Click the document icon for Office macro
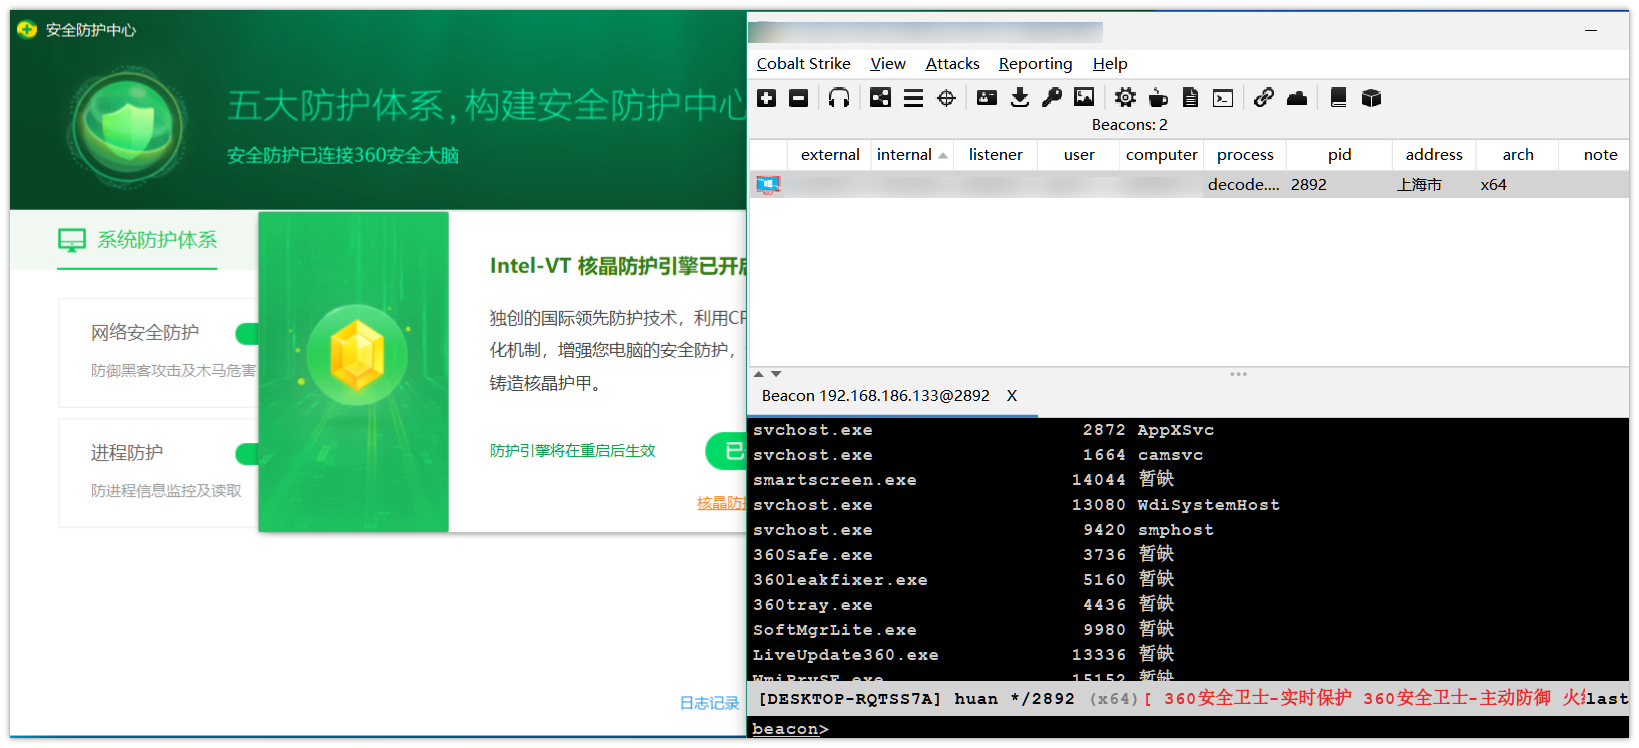Viewport: 1639px width, 748px height. (x=1190, y=98)
